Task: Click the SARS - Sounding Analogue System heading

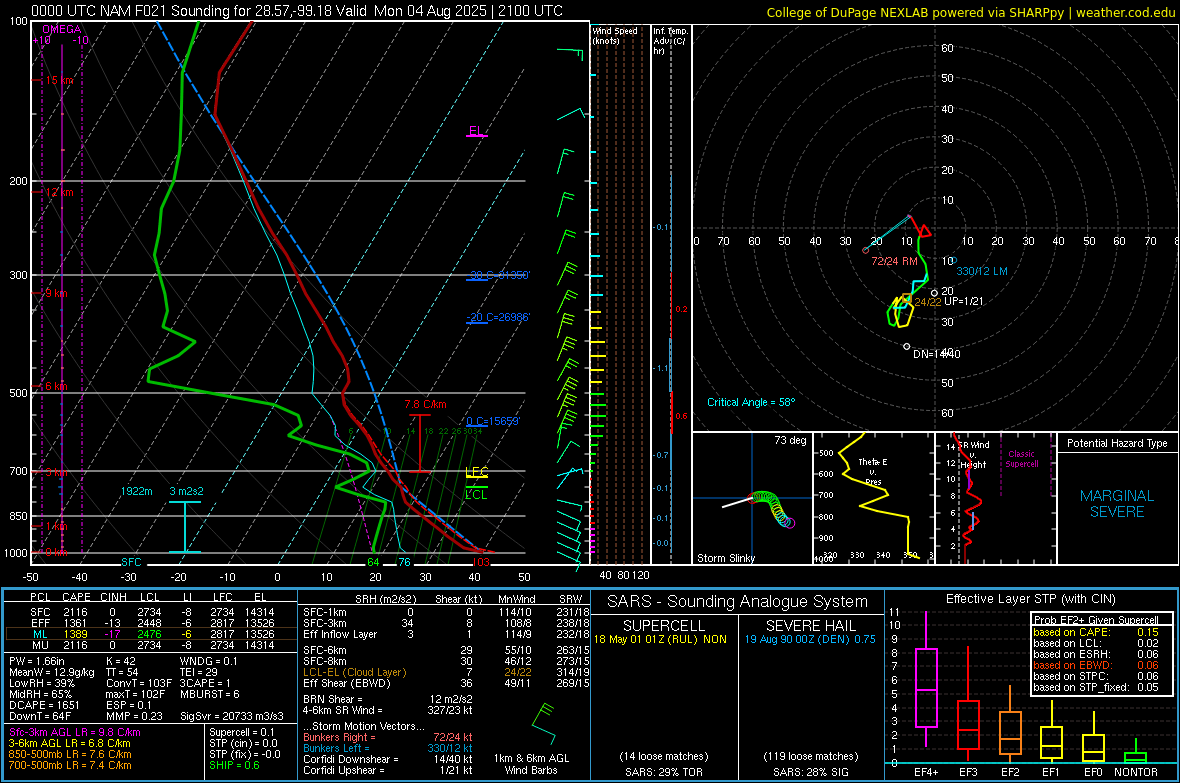Action: pos(737,602)
